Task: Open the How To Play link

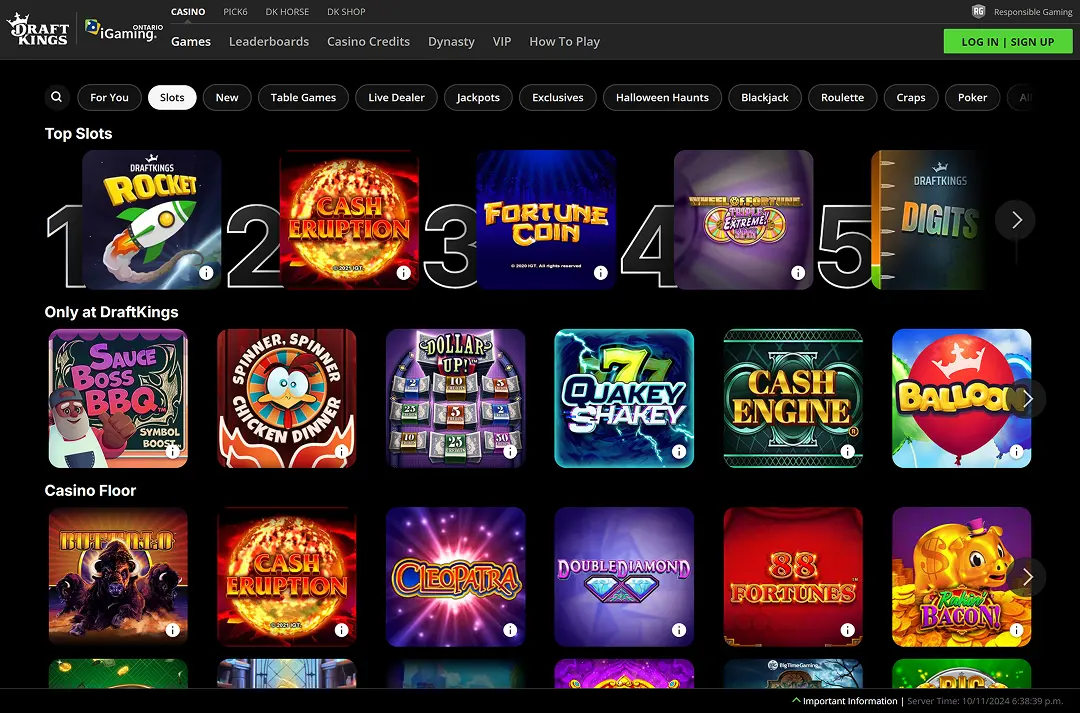Action: [x=564, y=41]
